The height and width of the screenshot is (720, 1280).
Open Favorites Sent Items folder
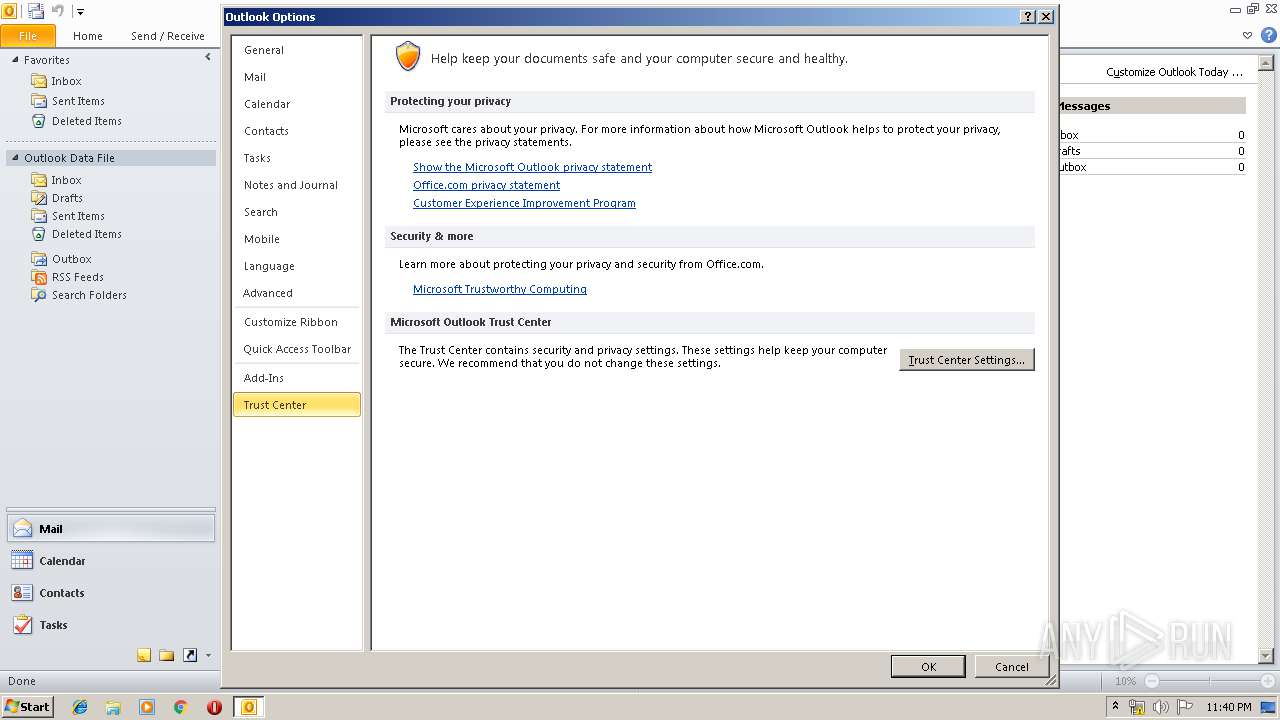pos(78,101)
